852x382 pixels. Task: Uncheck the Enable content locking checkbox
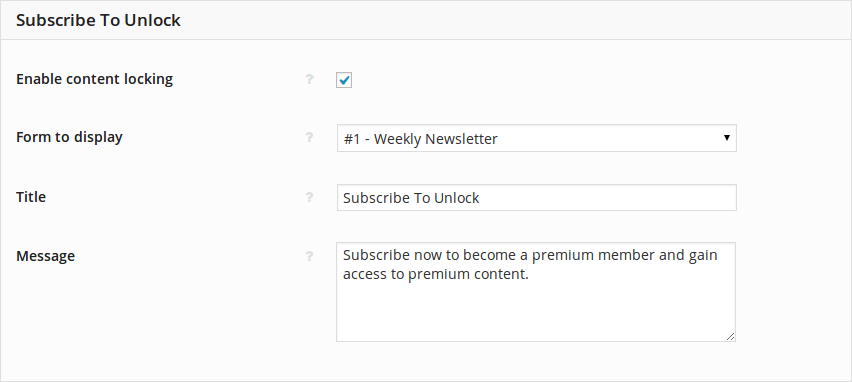[344, 80]
